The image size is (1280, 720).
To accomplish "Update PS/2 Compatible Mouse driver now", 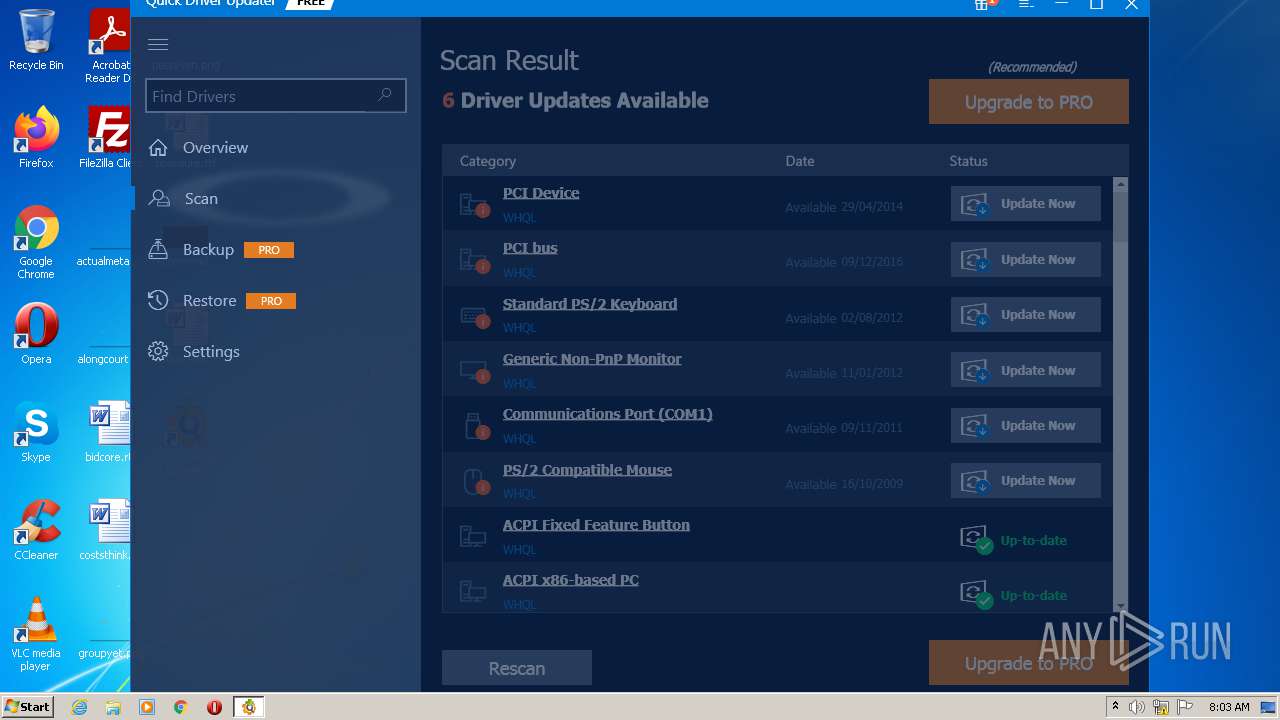I will (1026, 480).
